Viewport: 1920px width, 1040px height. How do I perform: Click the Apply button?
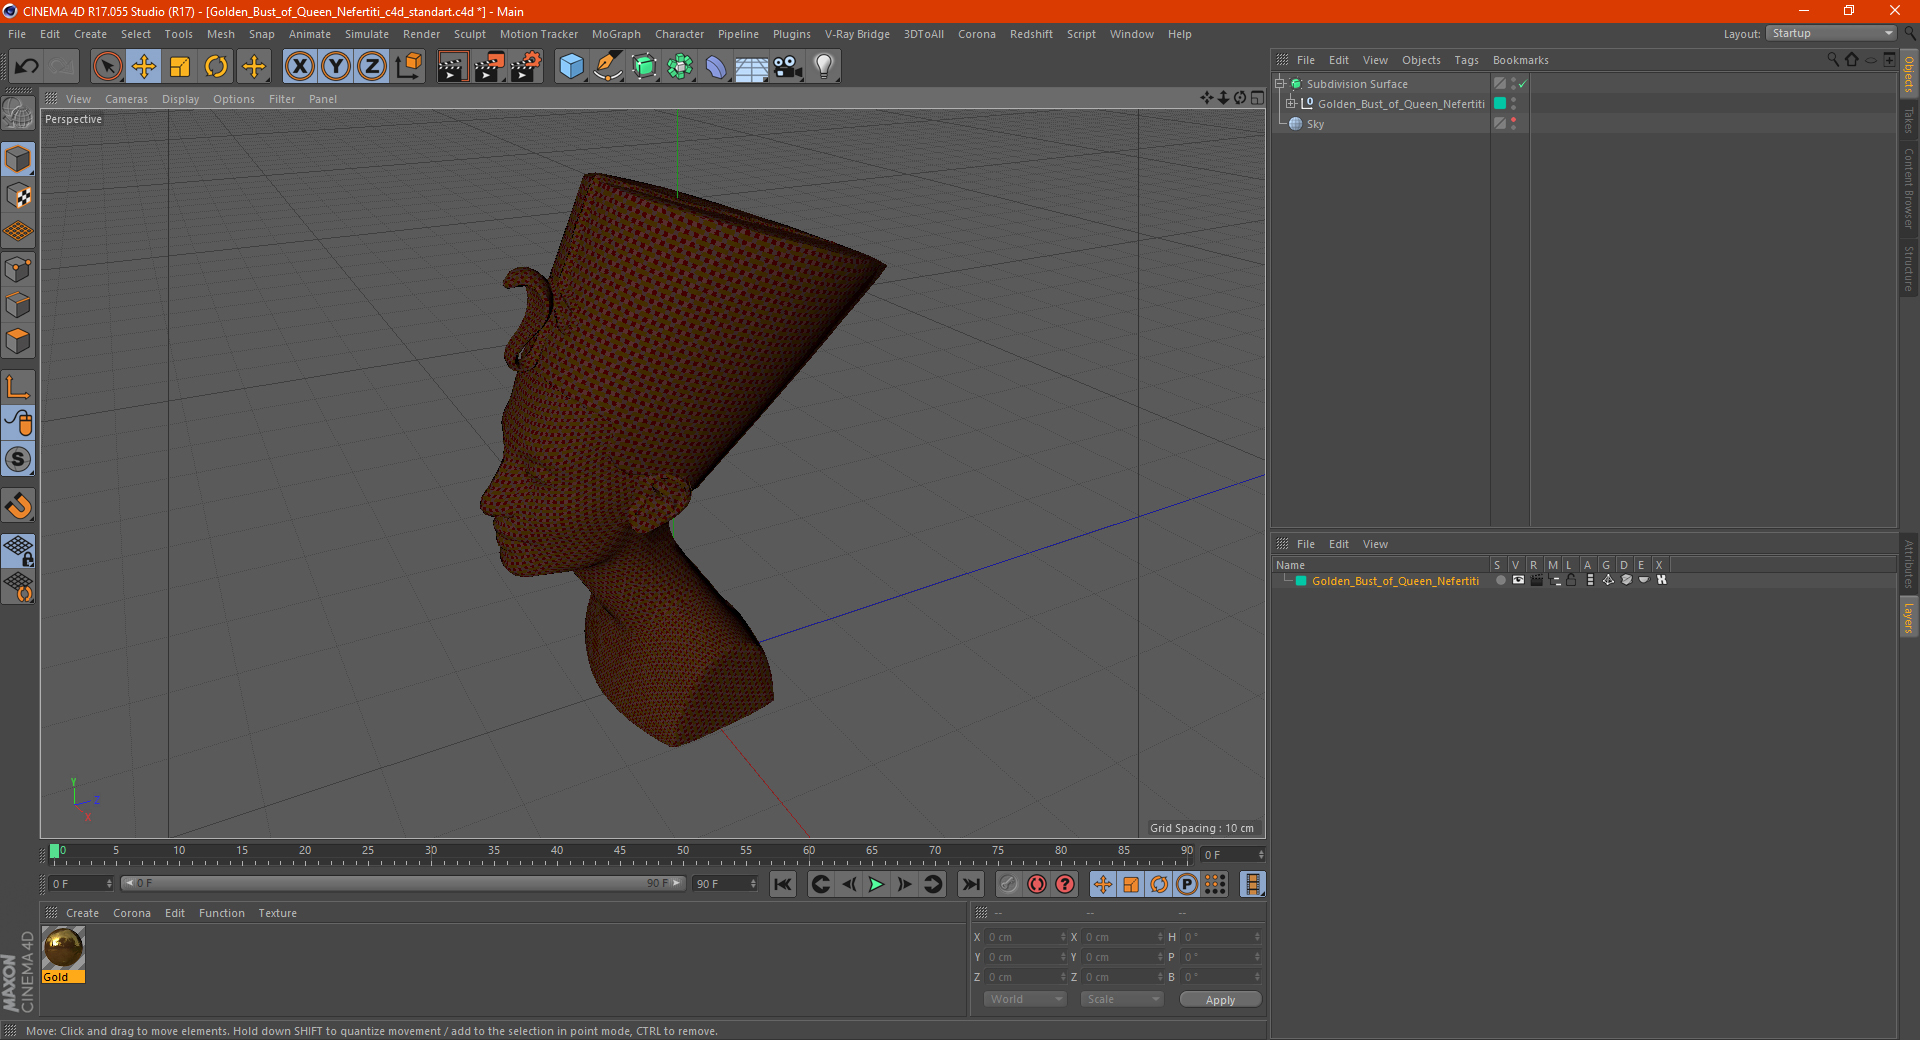pos(1220,1000)
